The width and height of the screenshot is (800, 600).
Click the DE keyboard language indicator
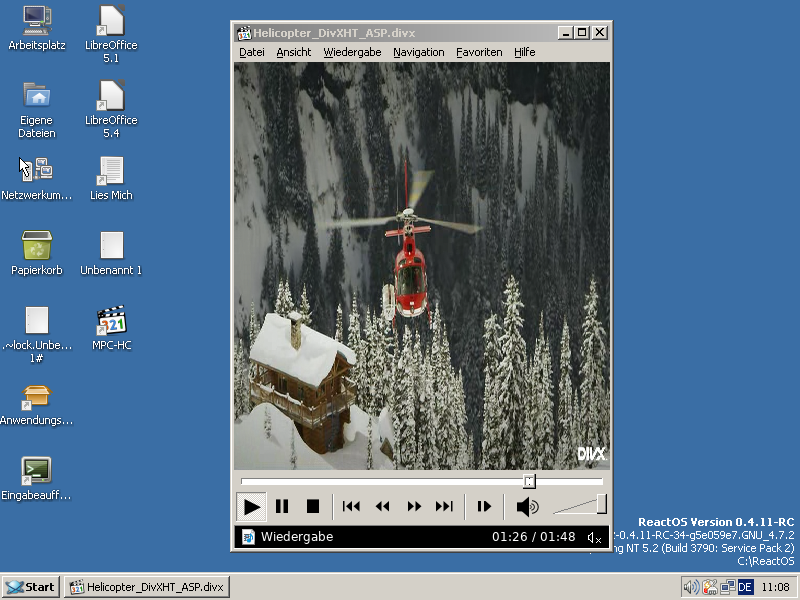[x=745, y=587]
